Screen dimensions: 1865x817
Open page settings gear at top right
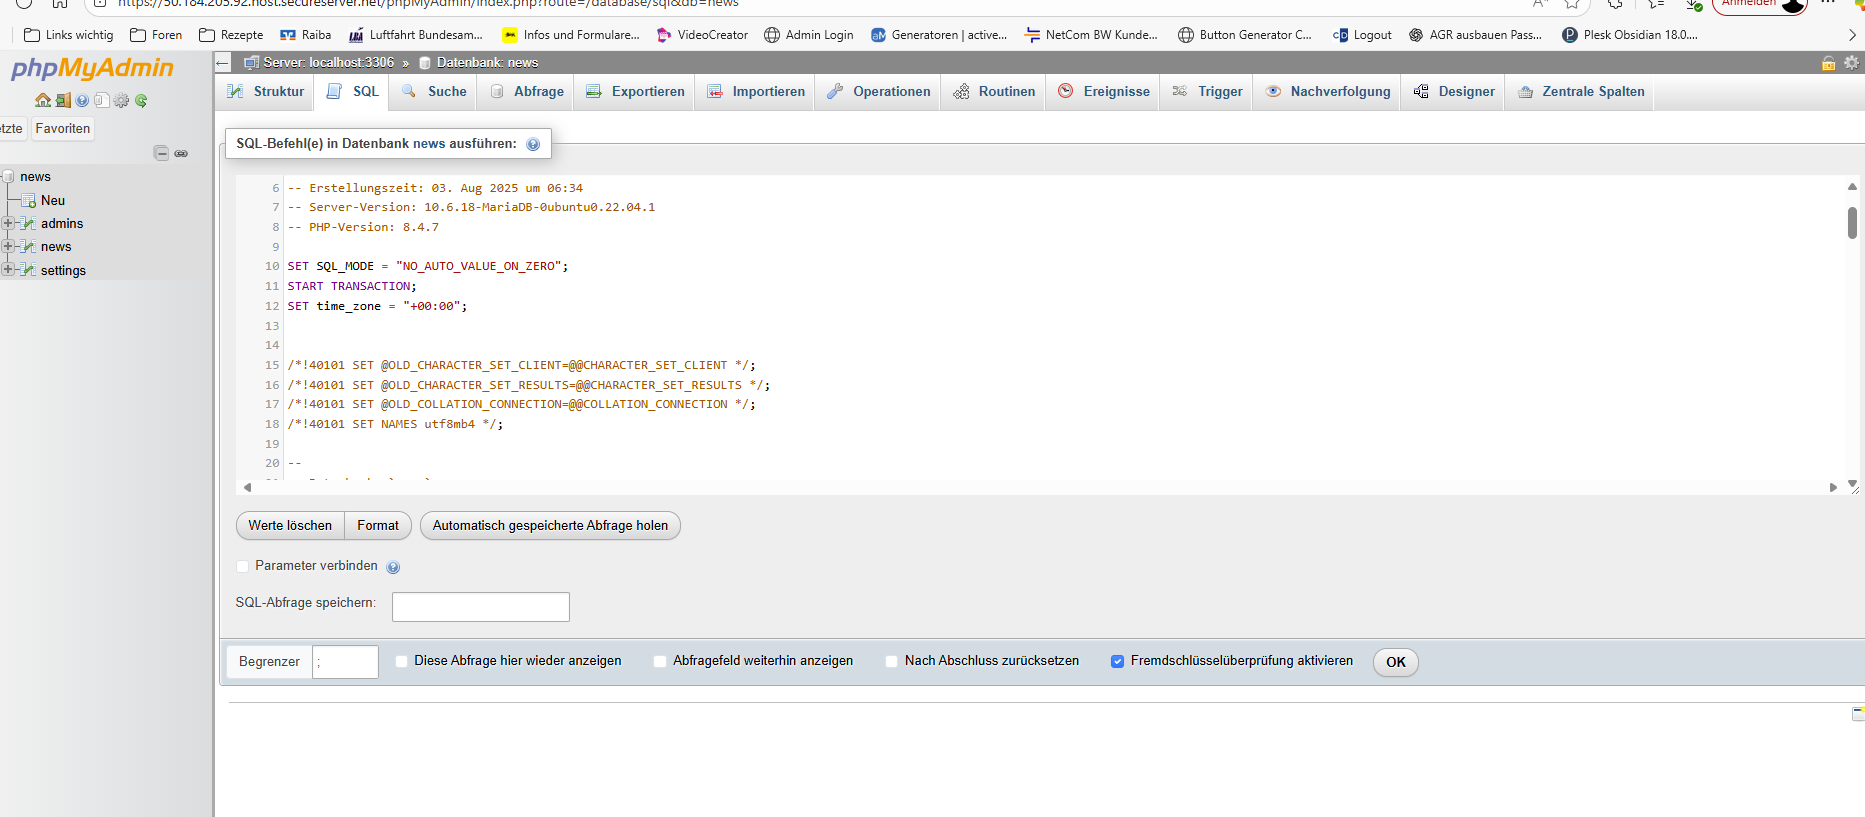[1851, 63]
